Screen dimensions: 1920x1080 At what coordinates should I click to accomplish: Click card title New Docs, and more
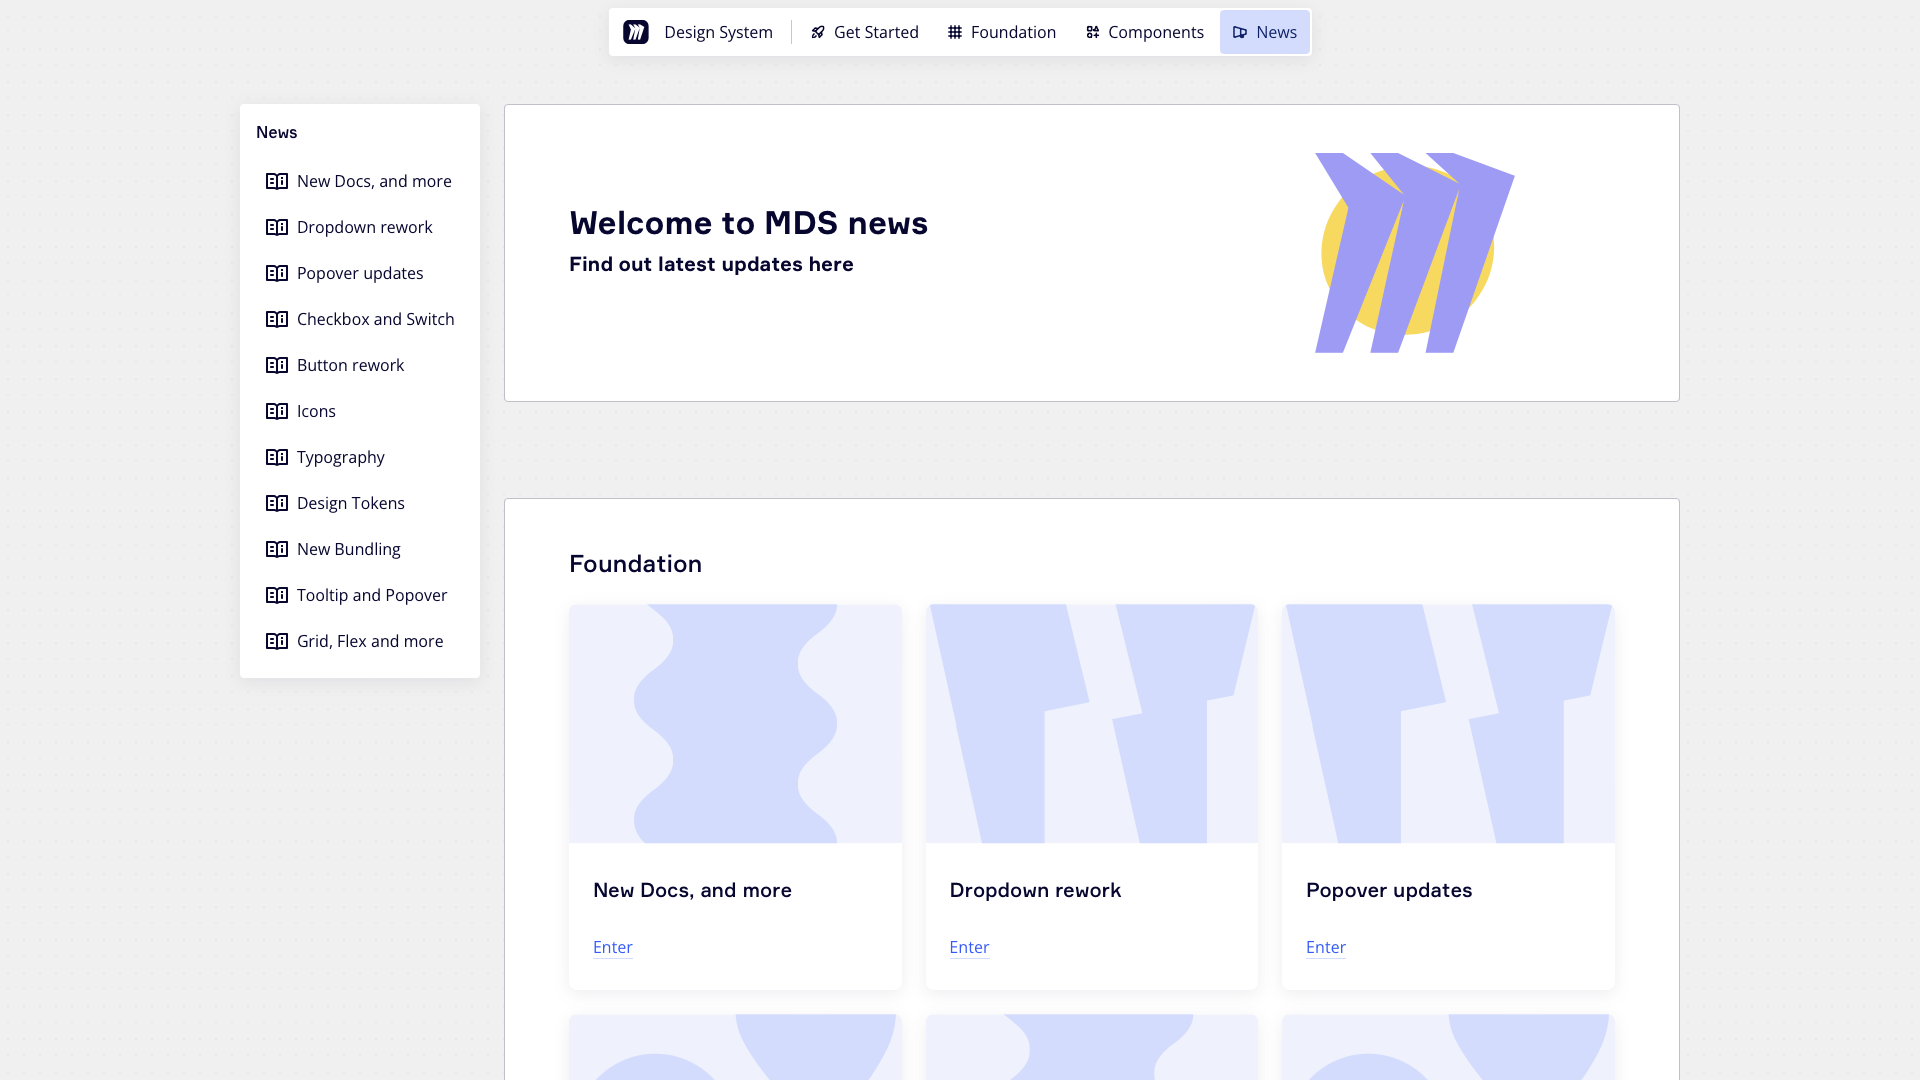(x=692, y=890)
